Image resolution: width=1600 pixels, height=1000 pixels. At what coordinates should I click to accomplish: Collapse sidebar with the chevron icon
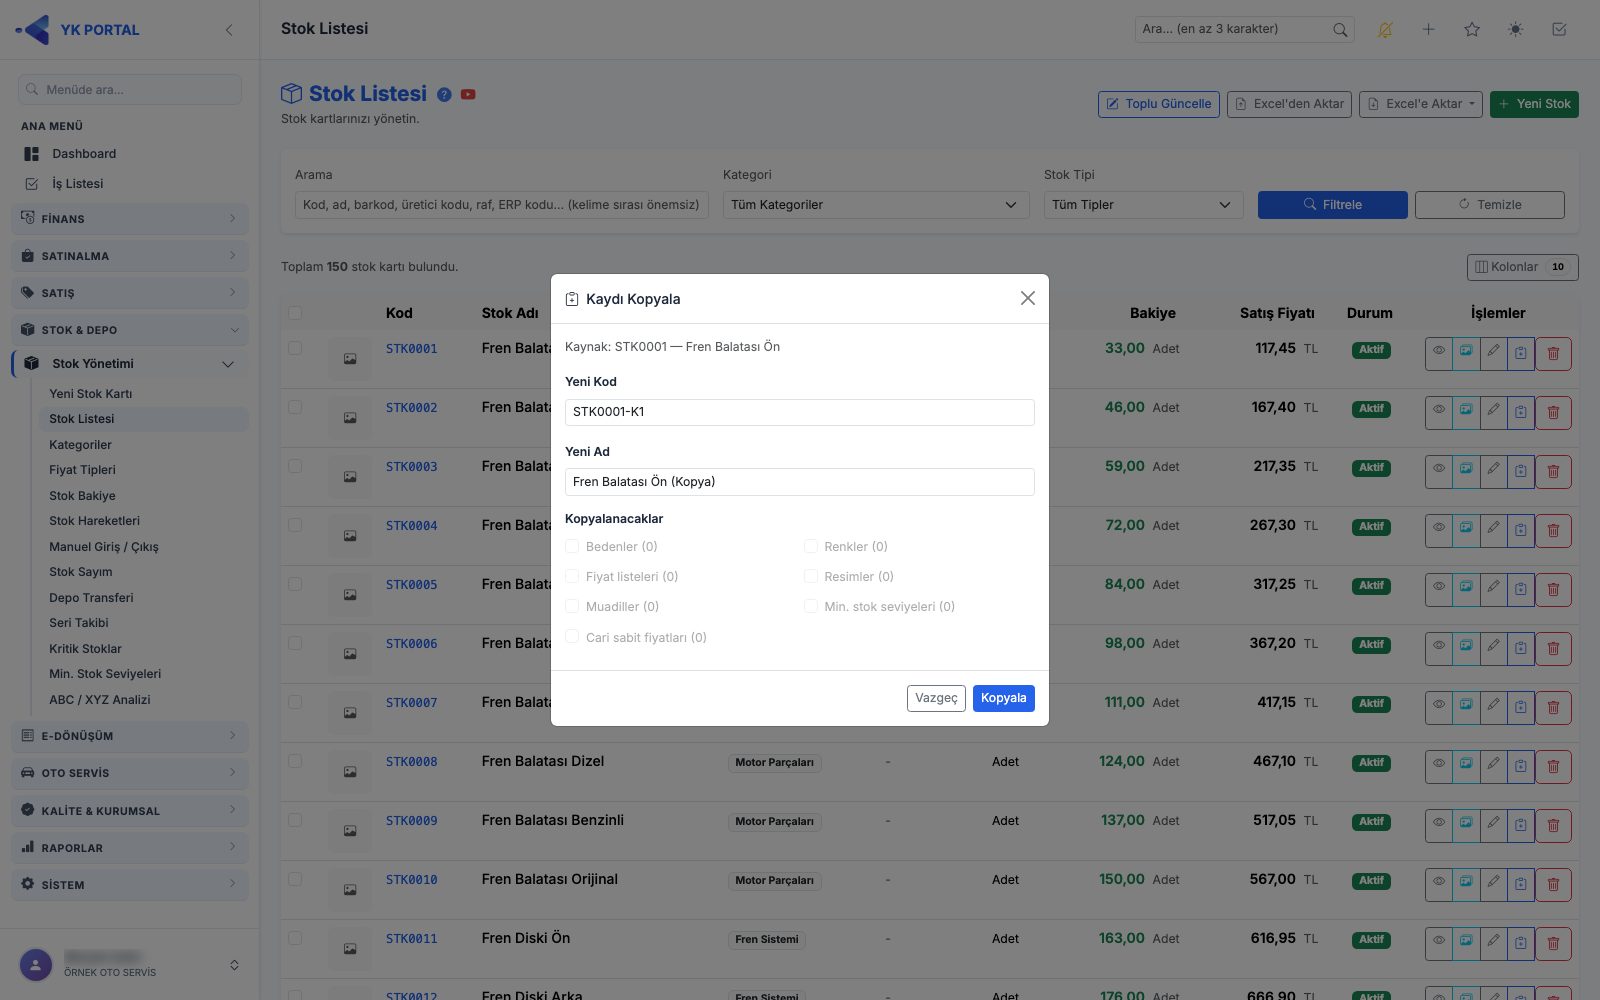click(229, 30)
